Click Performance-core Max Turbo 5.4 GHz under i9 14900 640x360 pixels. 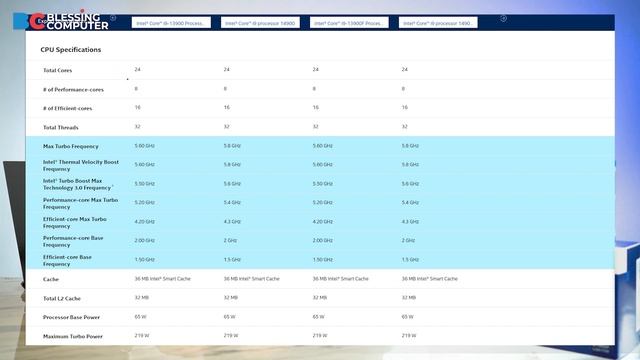point(232,202)
